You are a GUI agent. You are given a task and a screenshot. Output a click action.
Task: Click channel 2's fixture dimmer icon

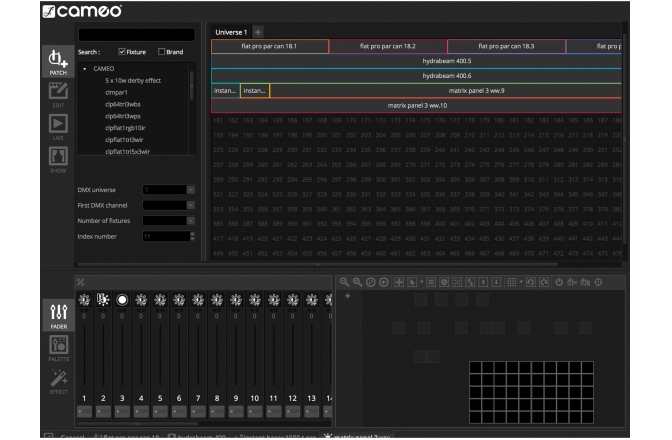pyautogui.click(x=103, y=299)
